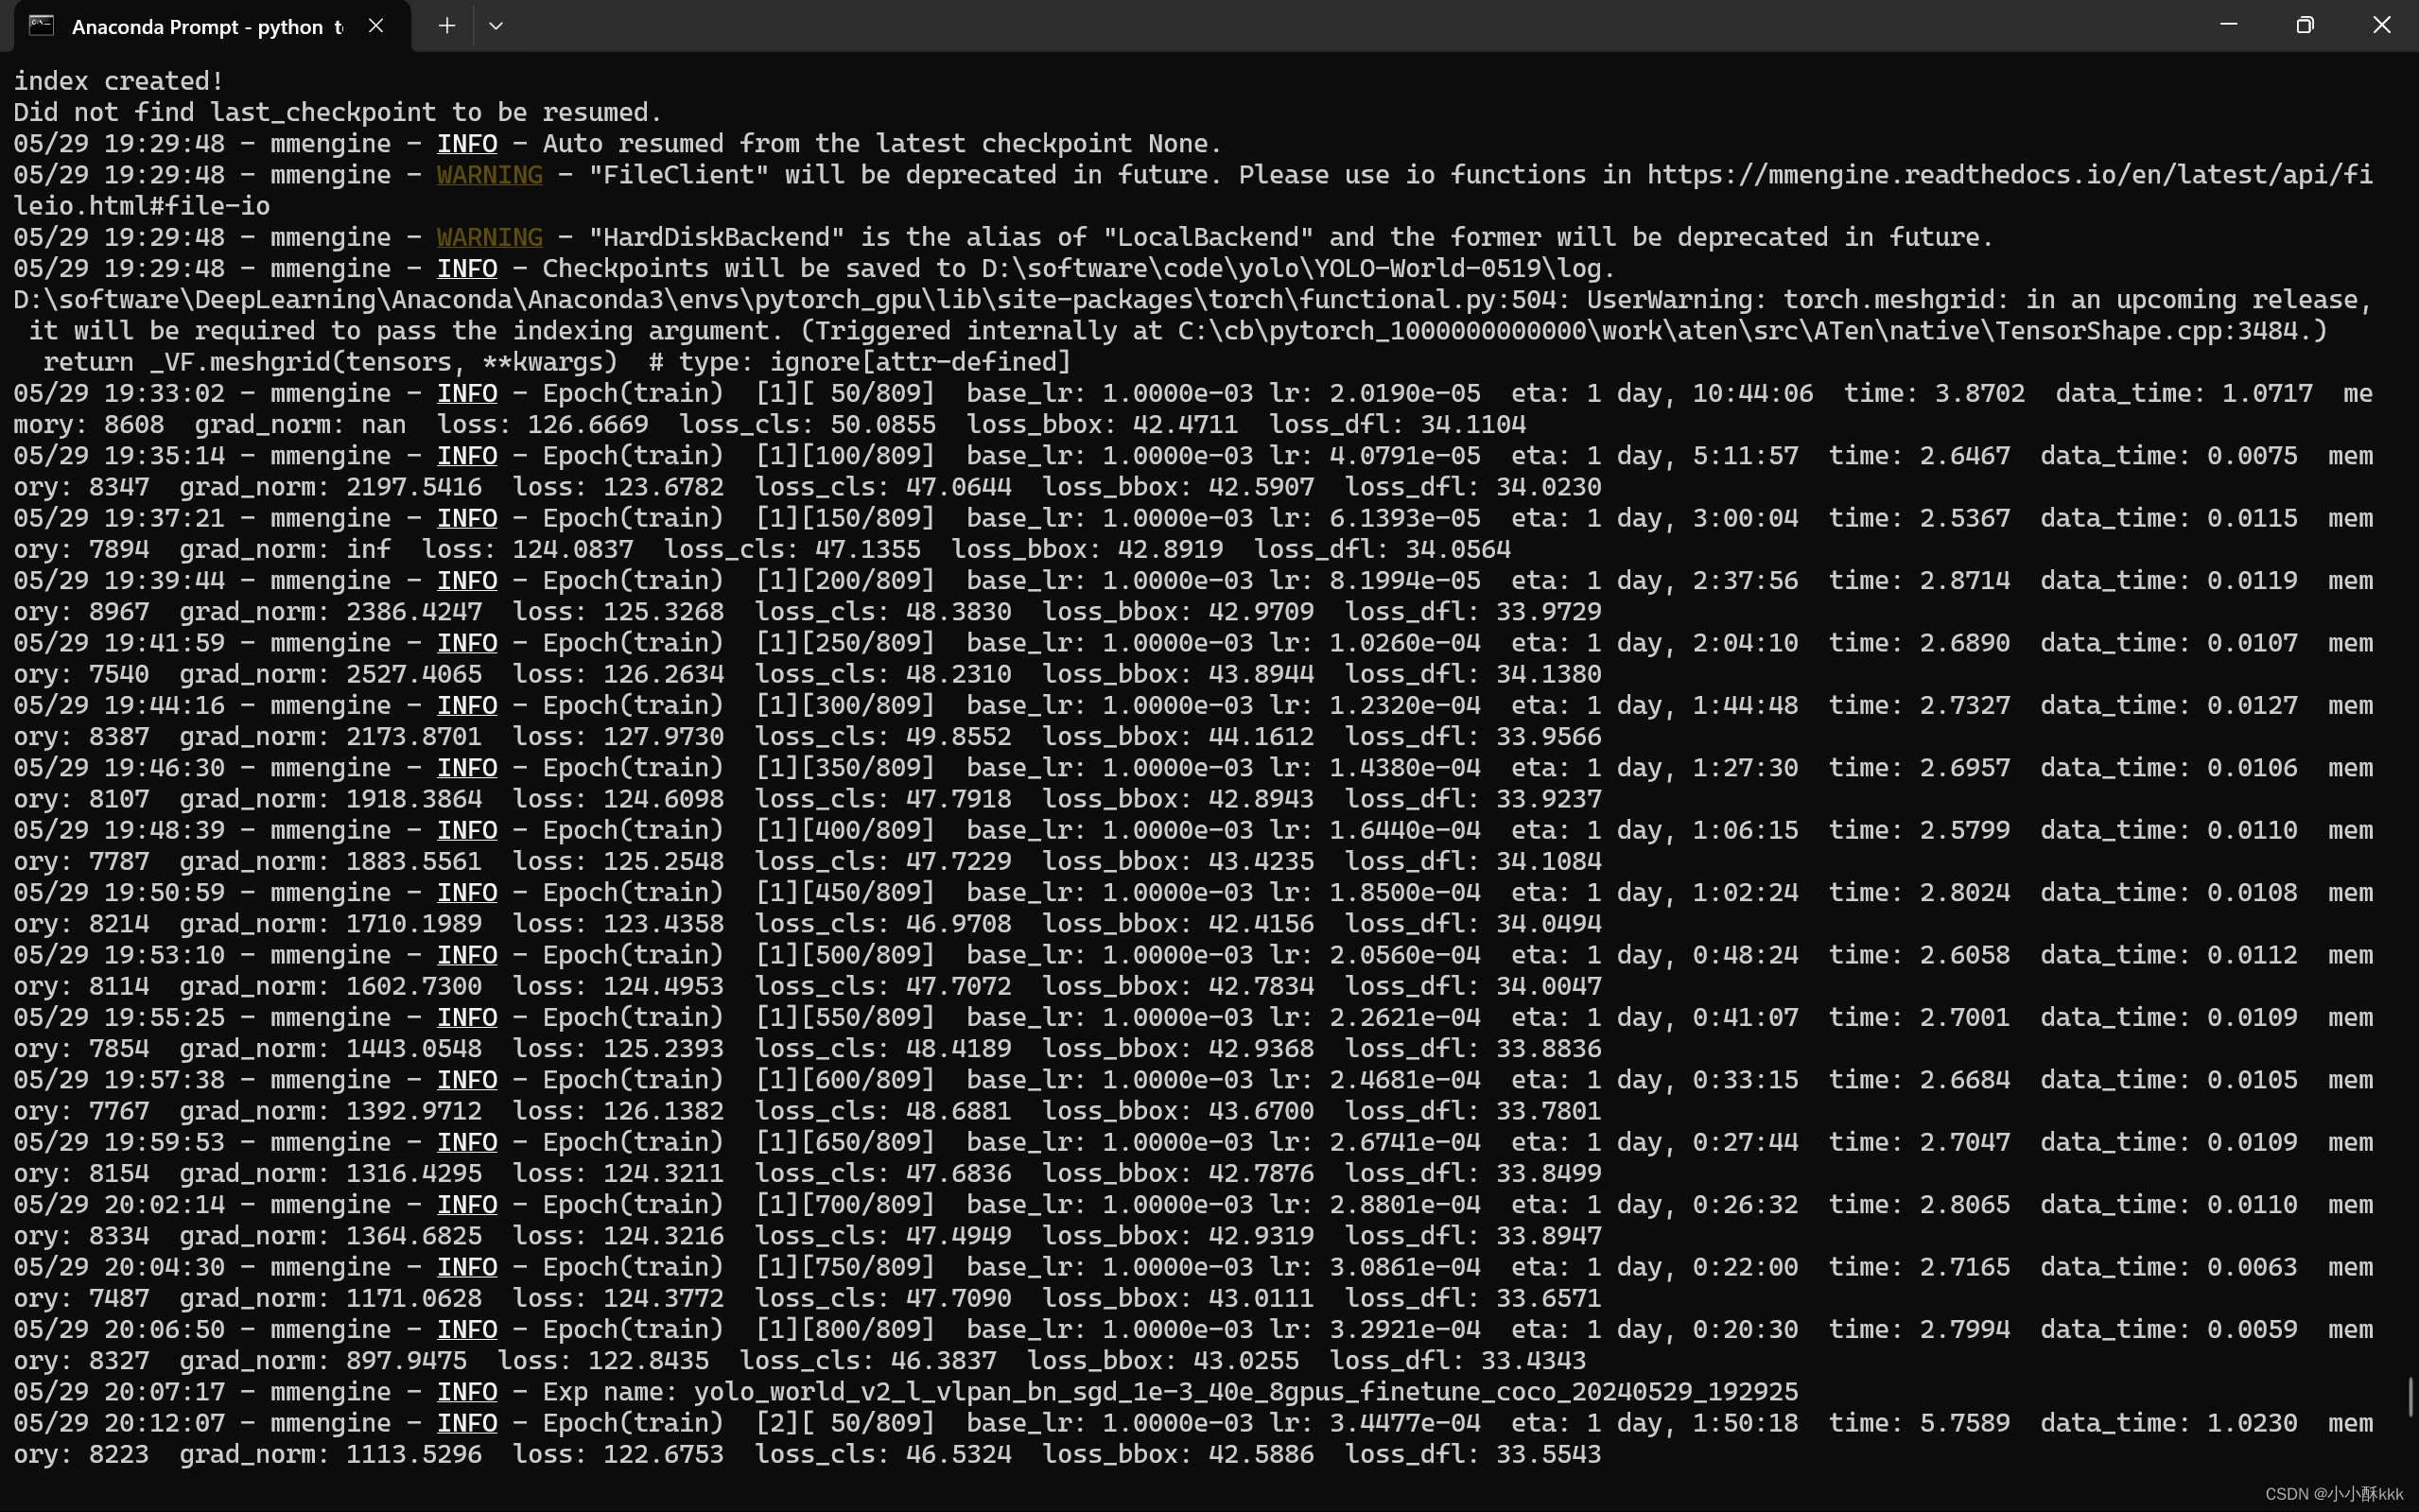Click the scrollbar thumb on right edge
The image size is (2419, 1512).
[x=2411, y=1396]
